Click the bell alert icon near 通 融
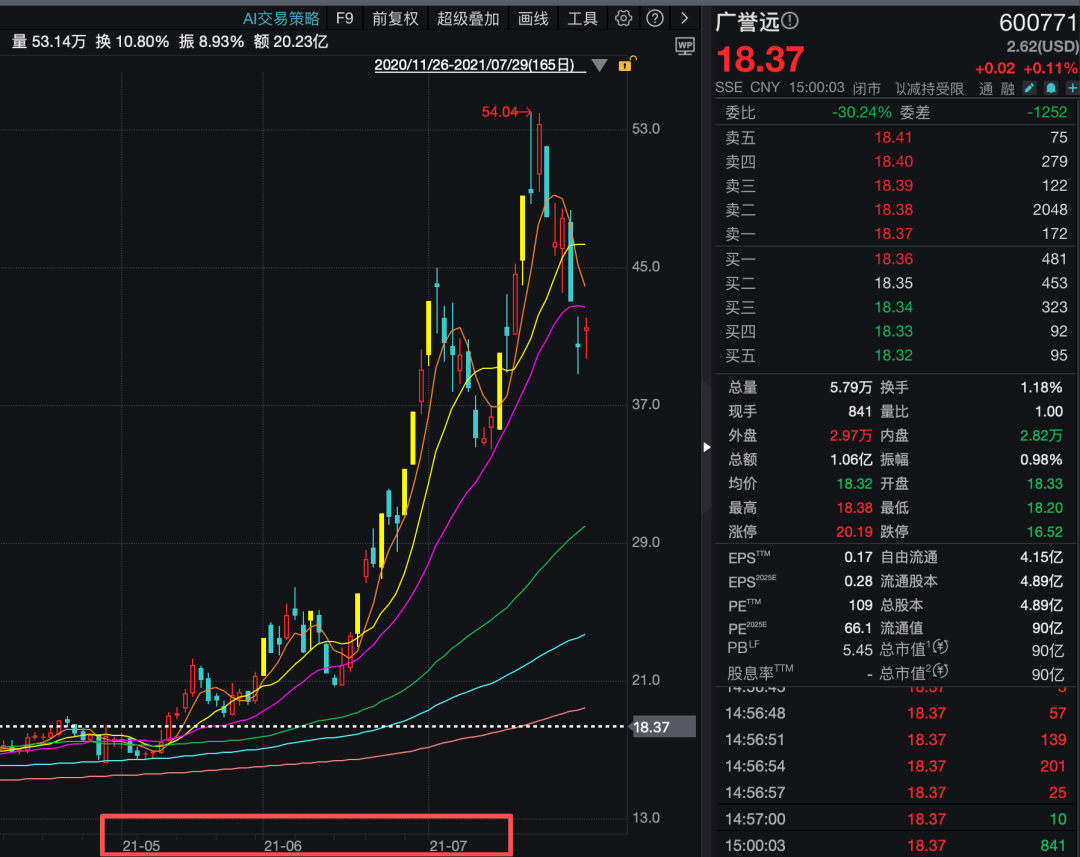 [1053, 87]
